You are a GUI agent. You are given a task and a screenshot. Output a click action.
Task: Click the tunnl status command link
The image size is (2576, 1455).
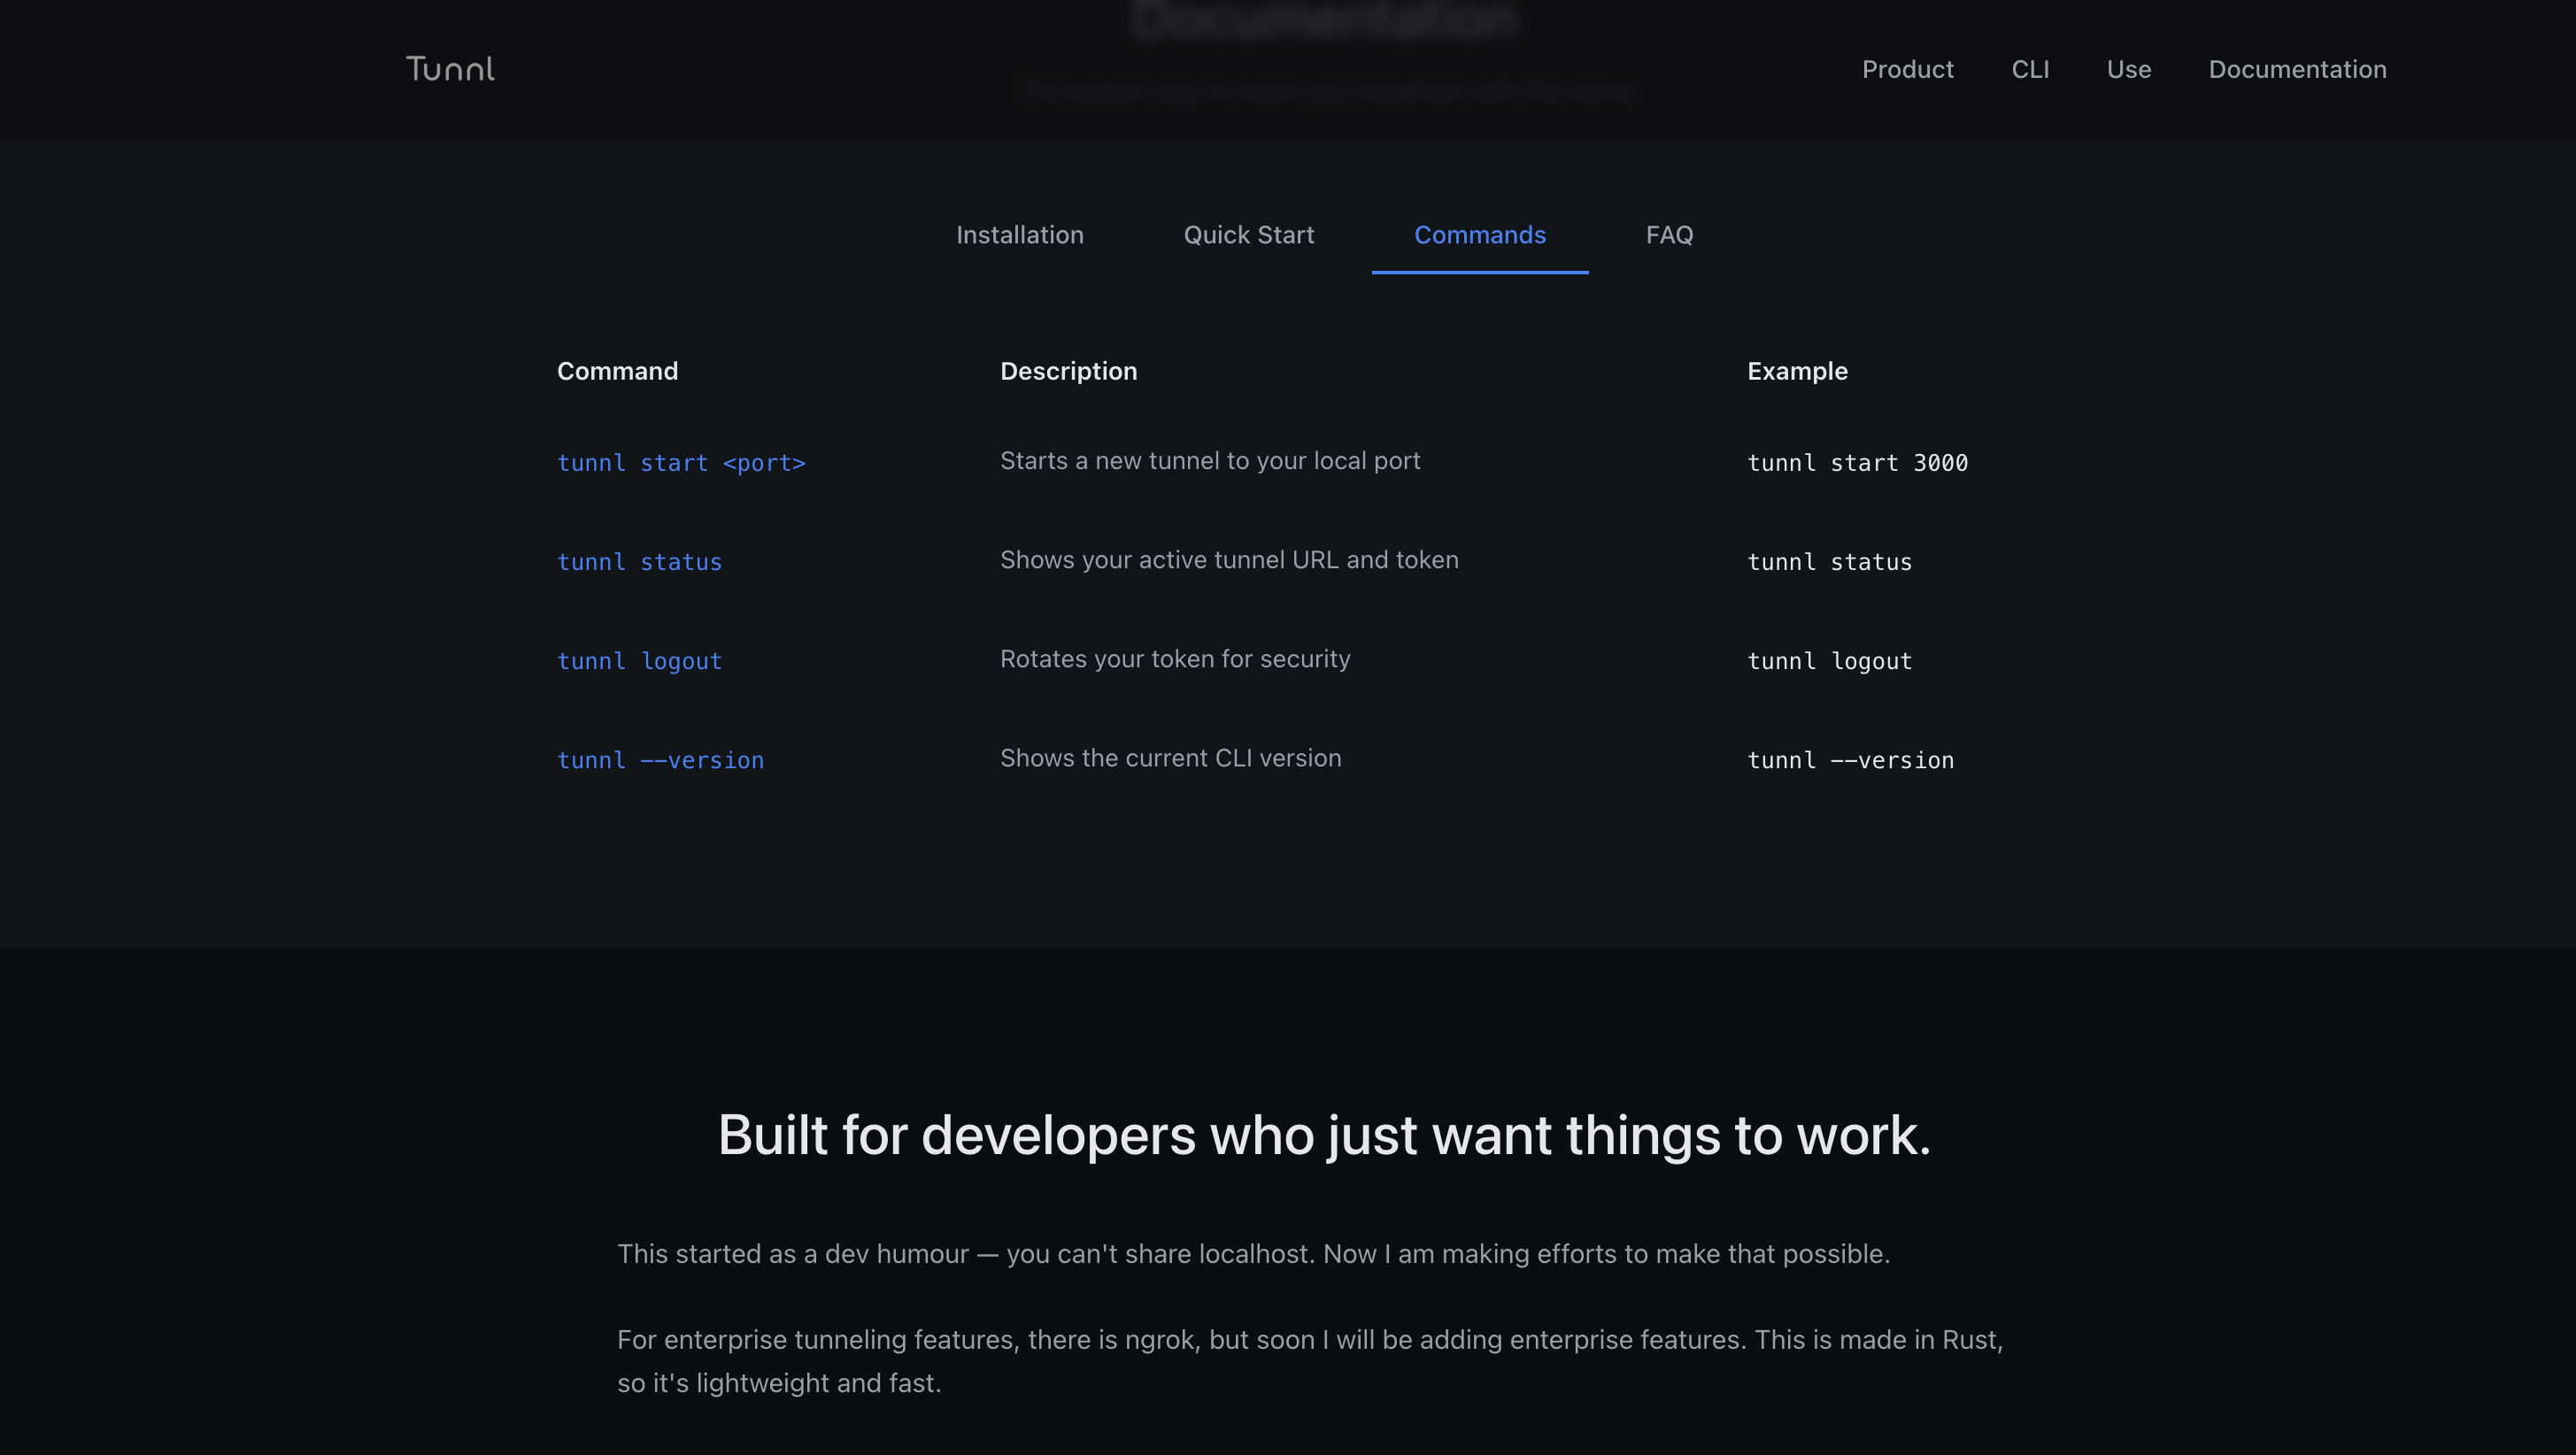point(639,561)
